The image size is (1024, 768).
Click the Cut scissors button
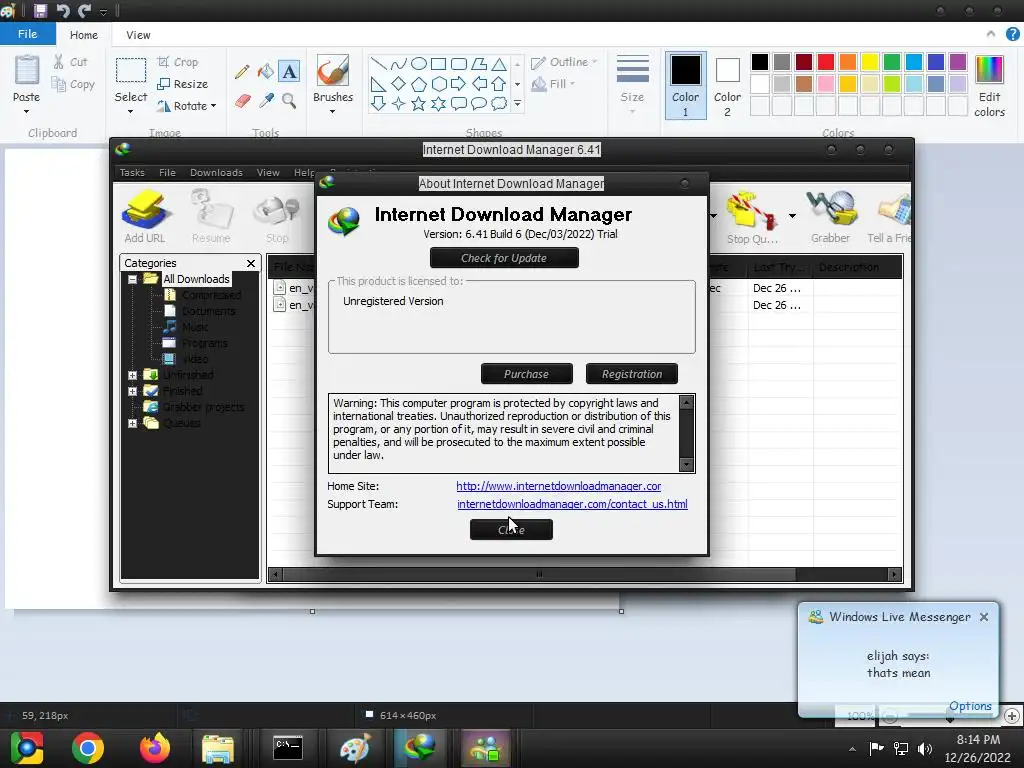pos(70,62)
